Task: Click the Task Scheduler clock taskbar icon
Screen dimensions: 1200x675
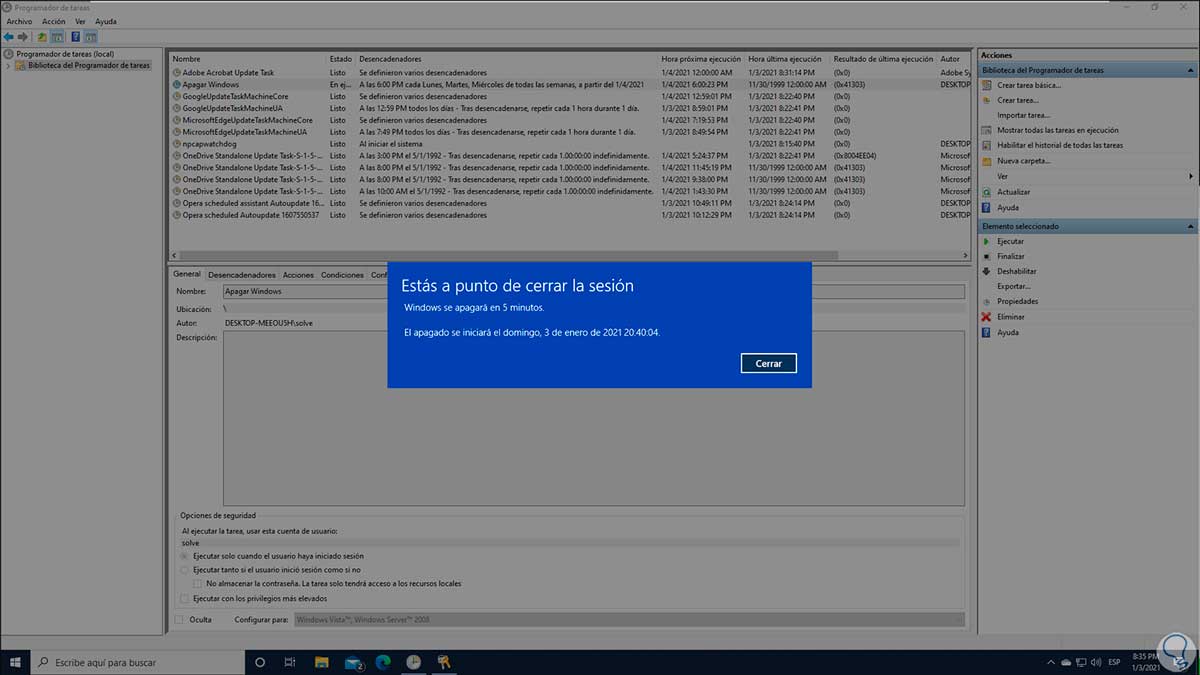Action: click(x=413, y=661)
